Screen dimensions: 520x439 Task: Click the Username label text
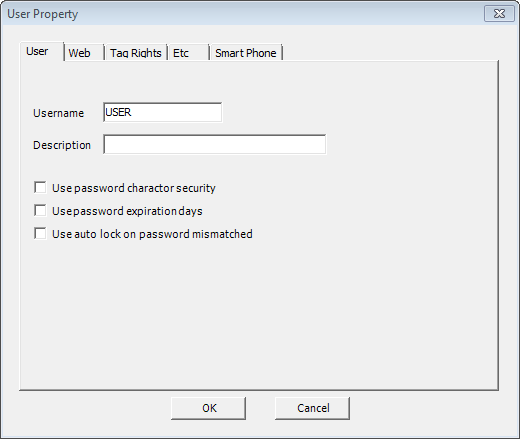tap(58, 113)
